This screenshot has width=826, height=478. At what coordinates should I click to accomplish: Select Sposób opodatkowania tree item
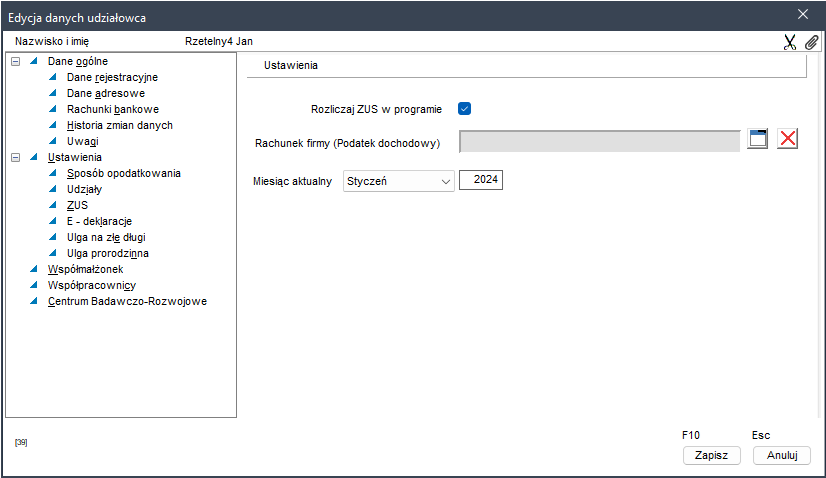point(123,173)
